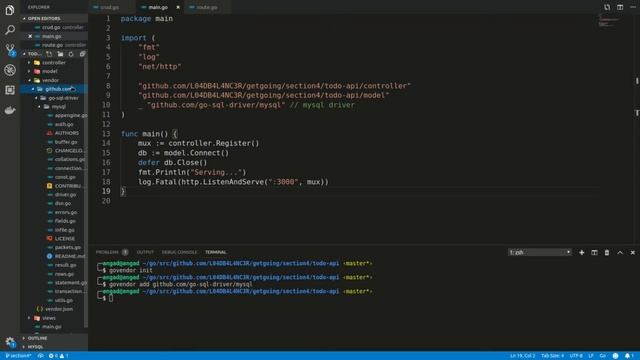
Task: Collapse the vendor folder
Action: pyautogui.click(x=50, y=80)
